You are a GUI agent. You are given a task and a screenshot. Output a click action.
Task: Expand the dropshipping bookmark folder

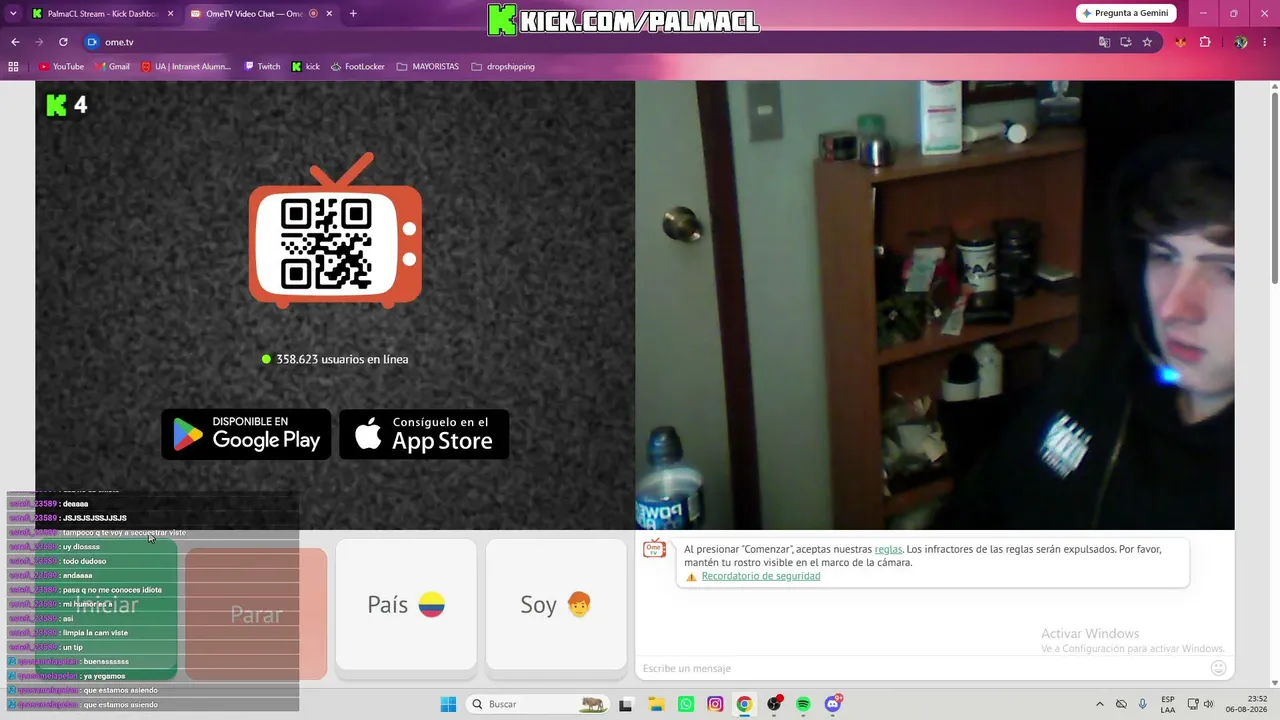pyautogui.click(x=503, y=67)
